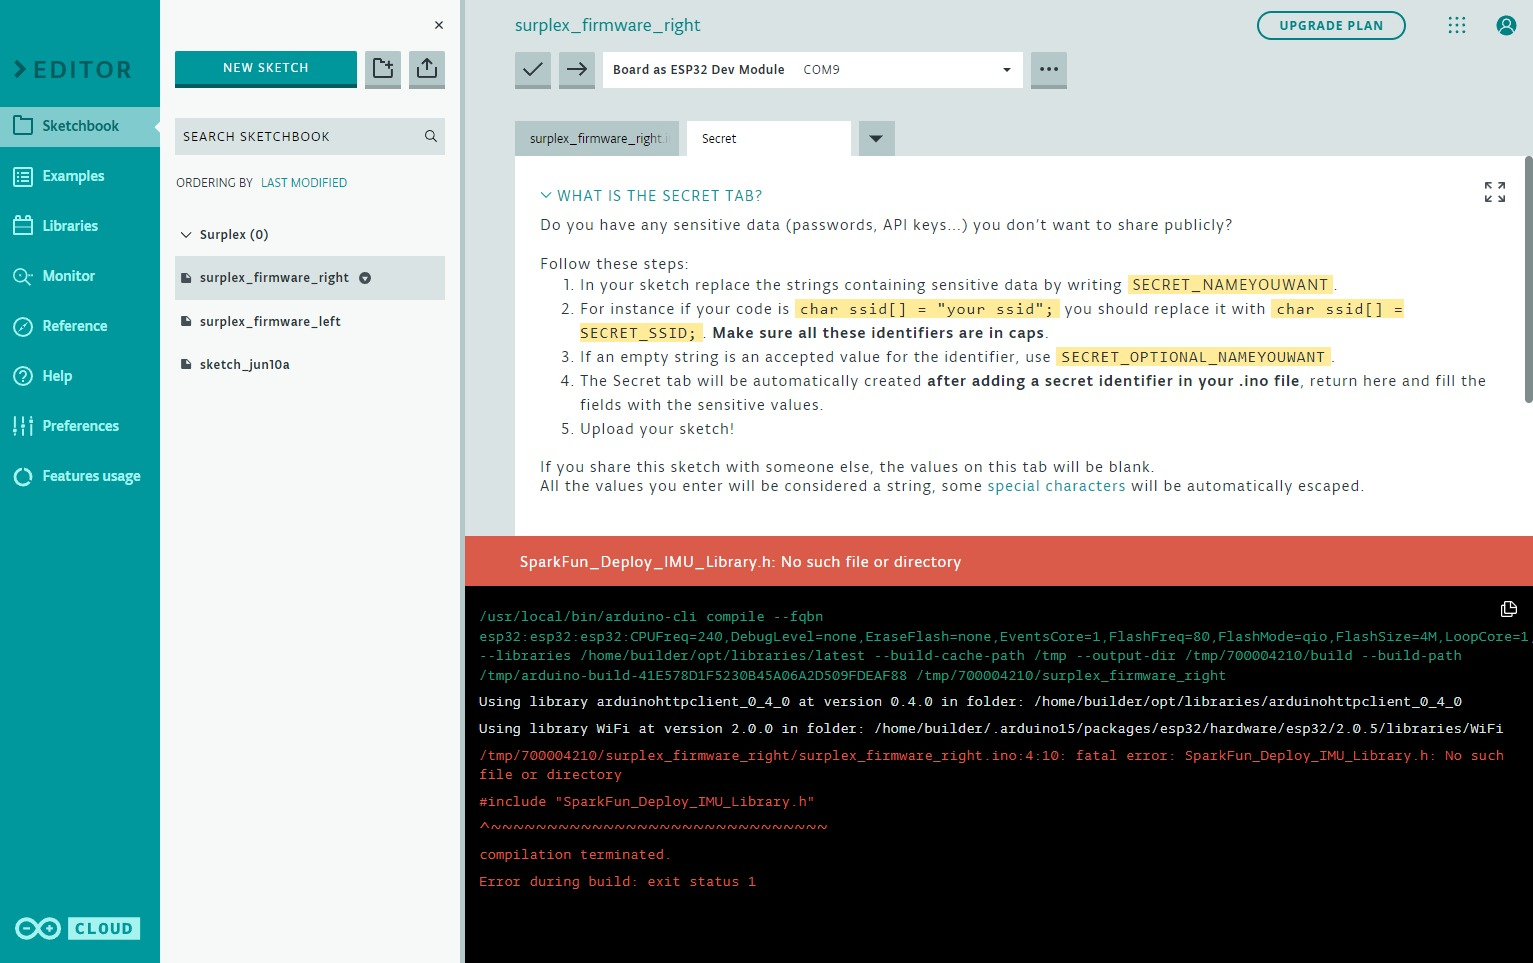This screenshot has width=1533, height=963.
Task: Create a new folder in sketchbook
Action: [383, 69]
